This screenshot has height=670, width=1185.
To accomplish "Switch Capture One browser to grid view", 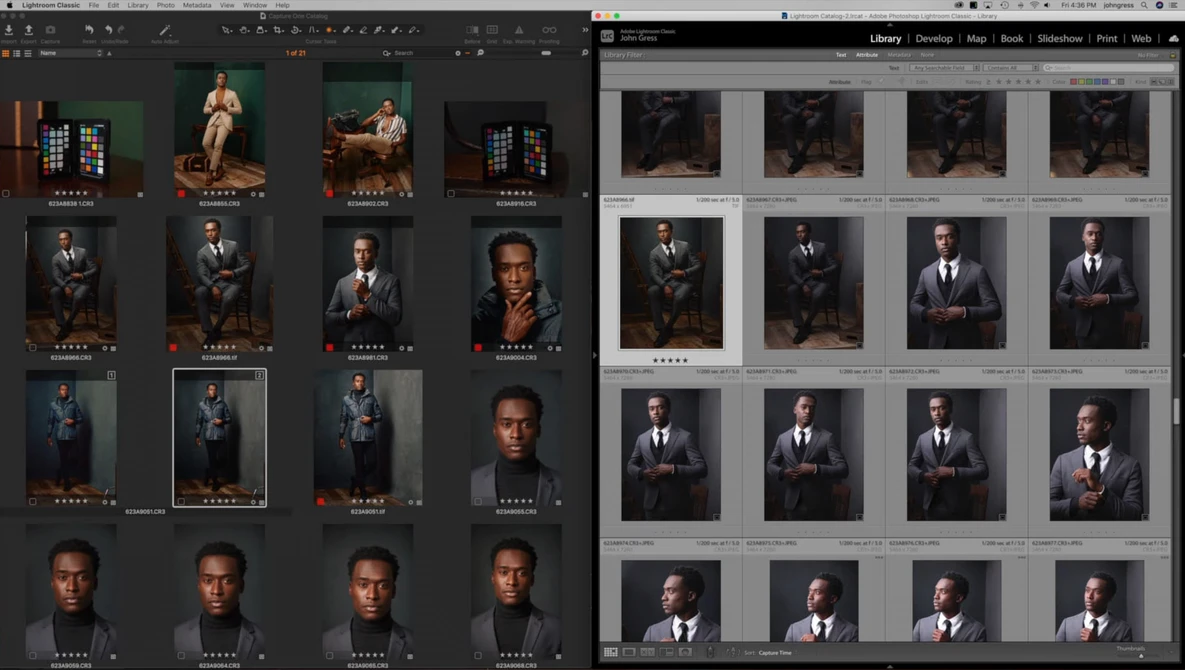I will [5, 54].
